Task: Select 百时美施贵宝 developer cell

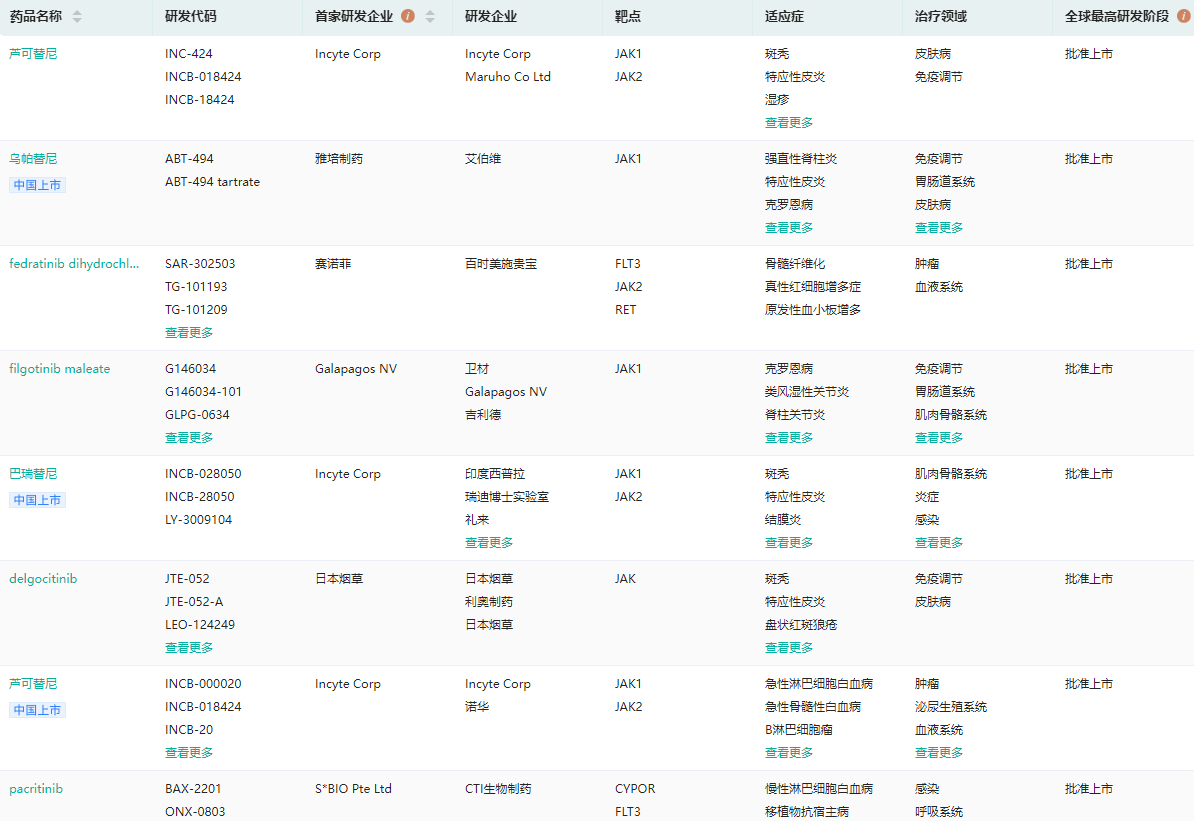Action: (501, 264)
